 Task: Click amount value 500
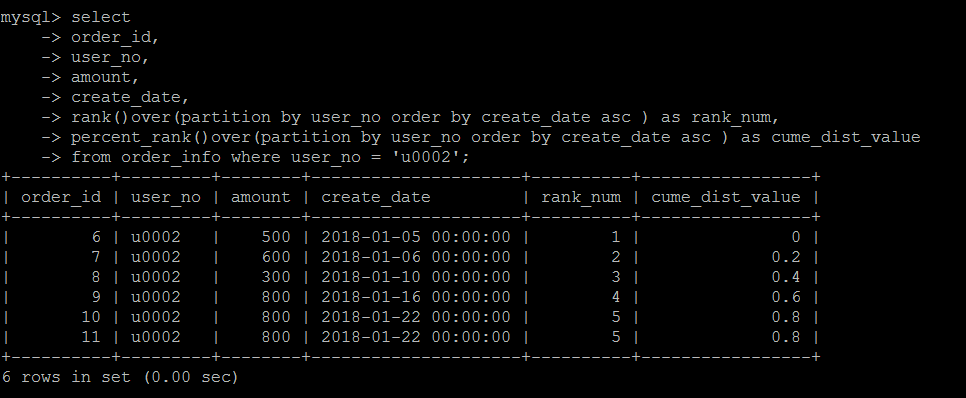point(275,237)
